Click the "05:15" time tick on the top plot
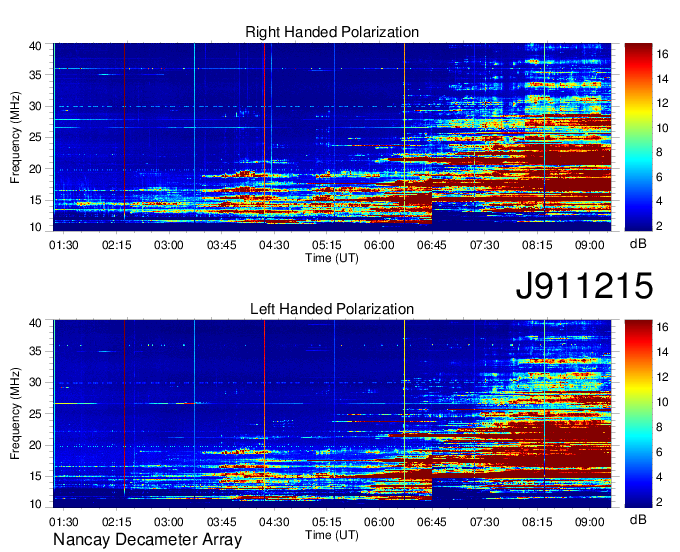Viewport: 680px width, 552px height. tap(327, 245)
